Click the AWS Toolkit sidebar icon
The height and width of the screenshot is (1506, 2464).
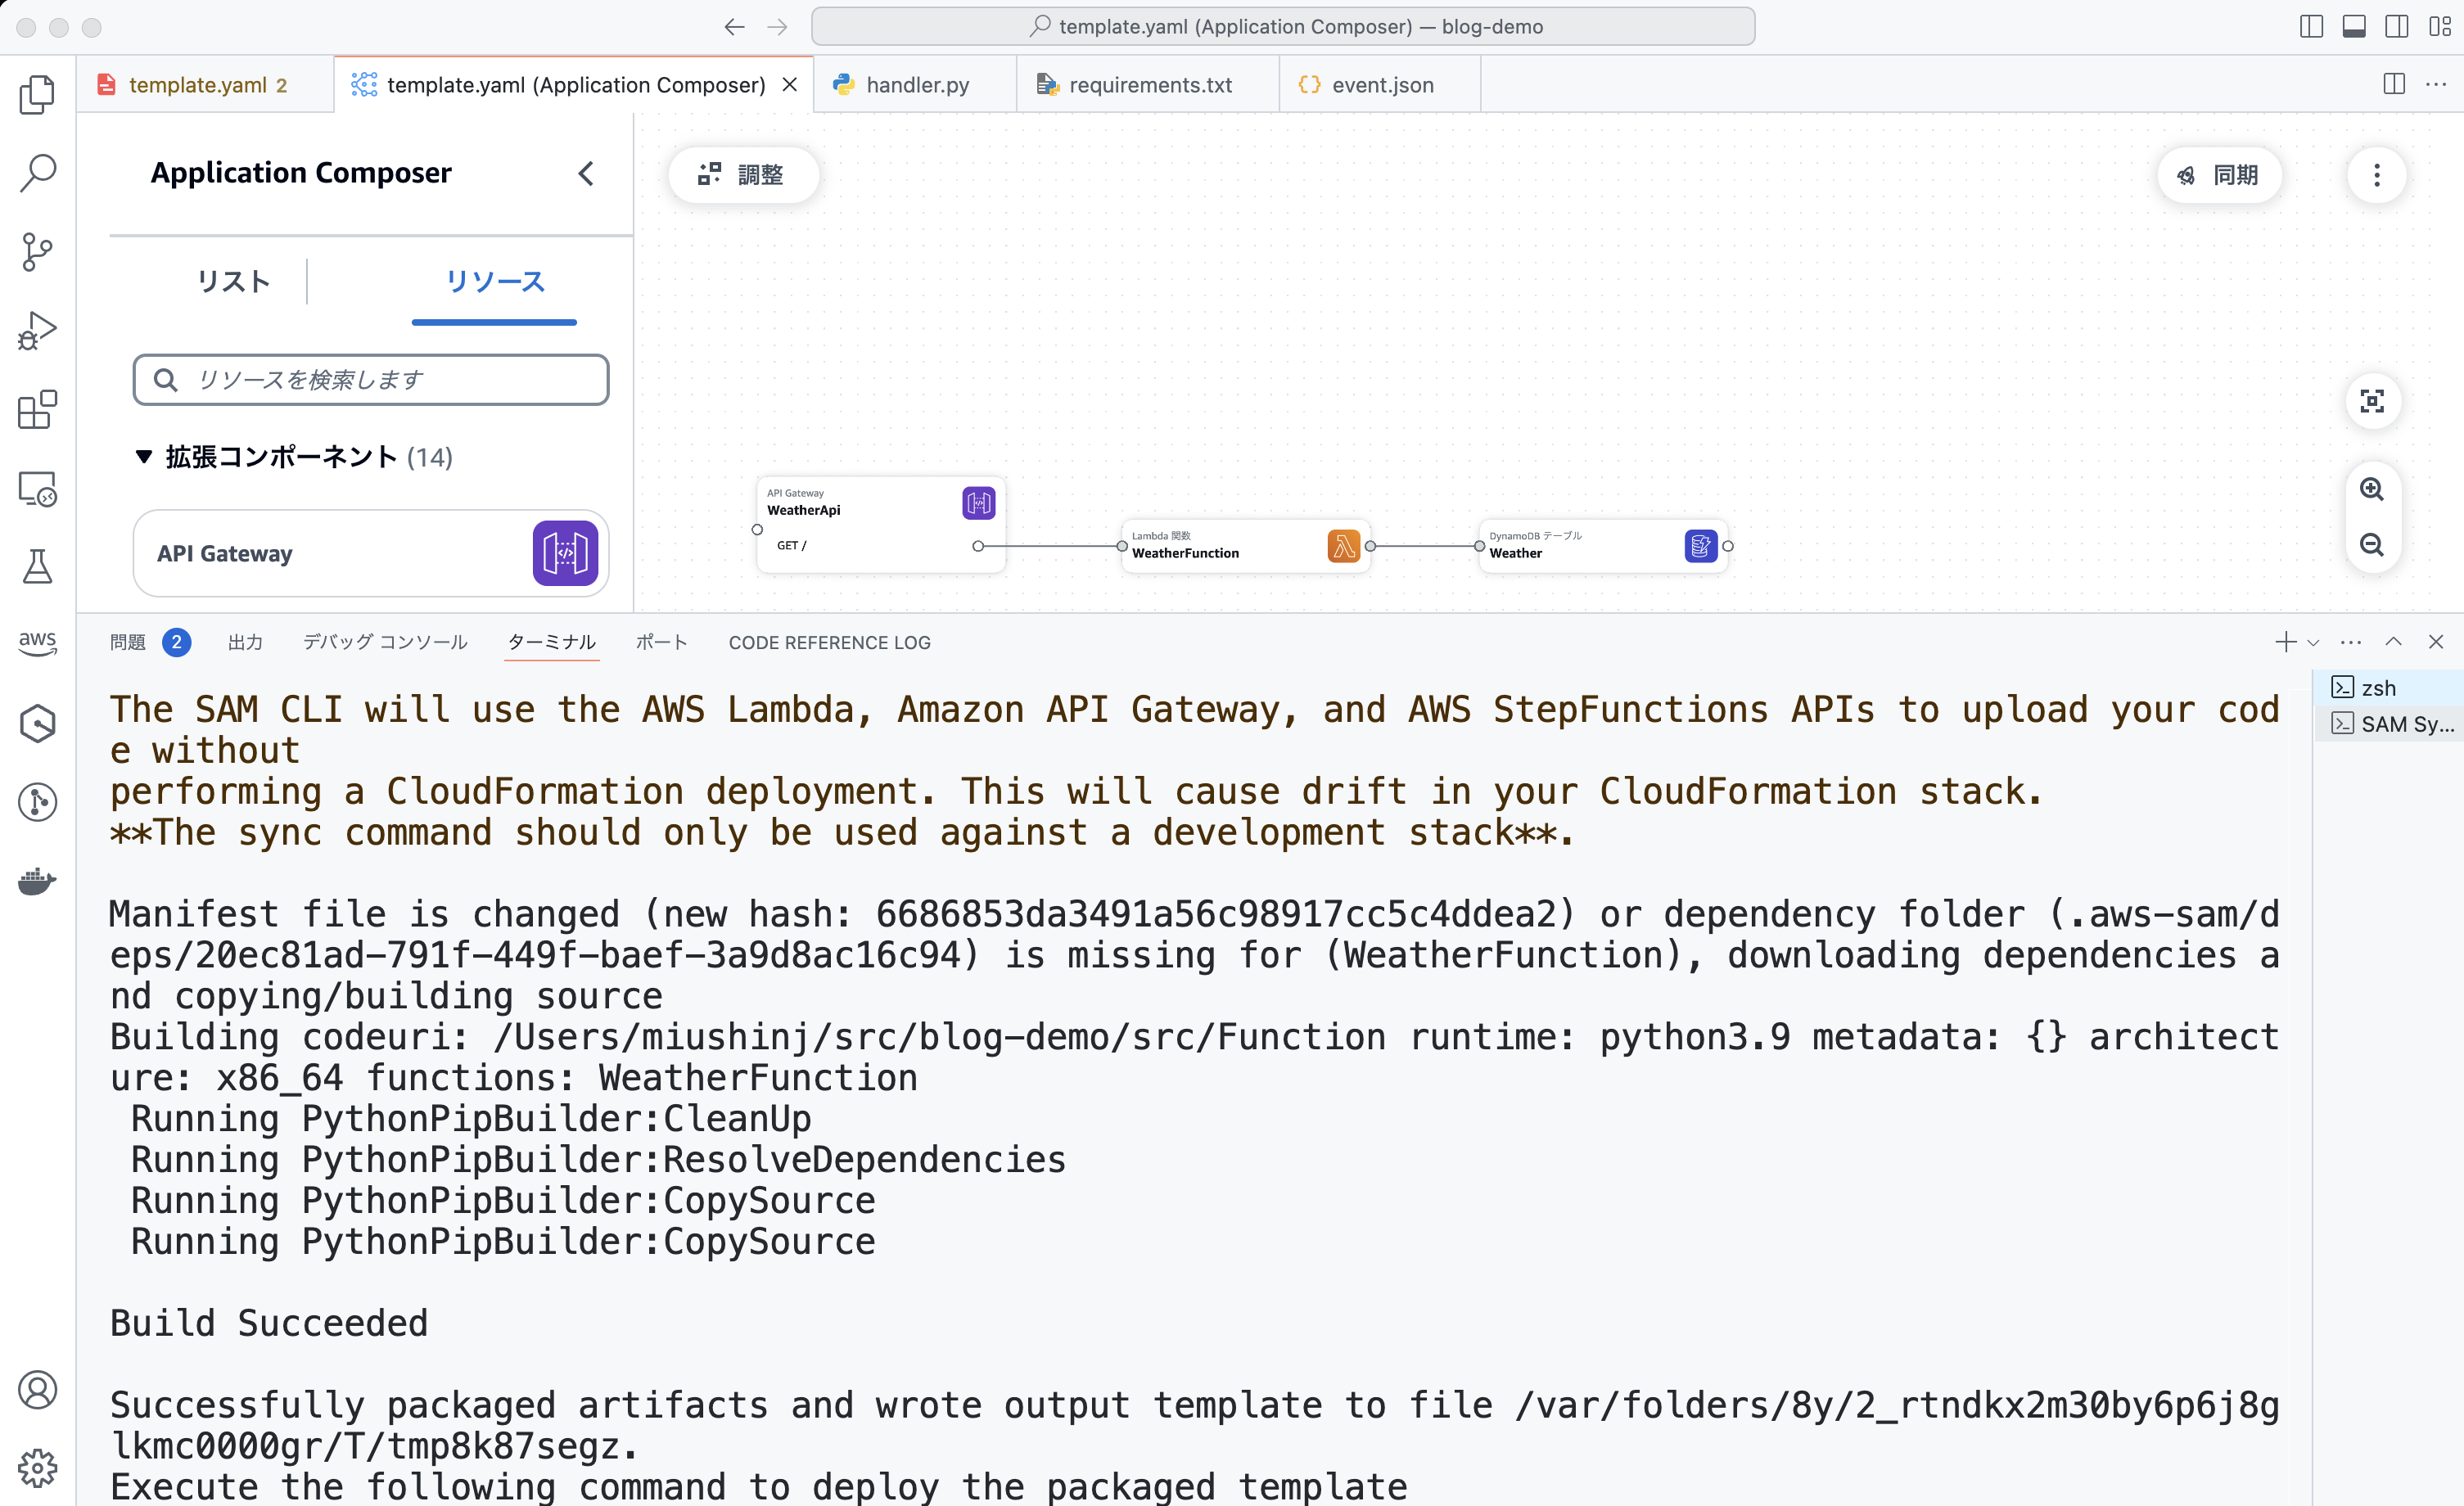(37, 645)
